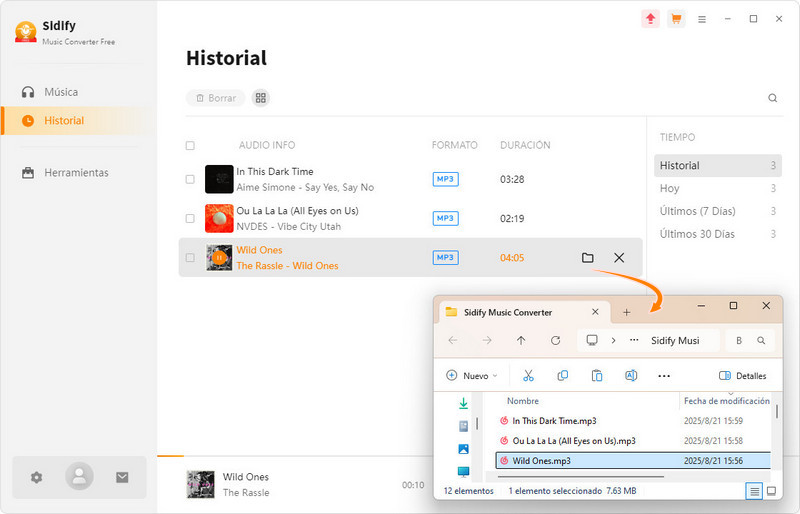
Task: Click the playback progress bar
Action: 295,456
